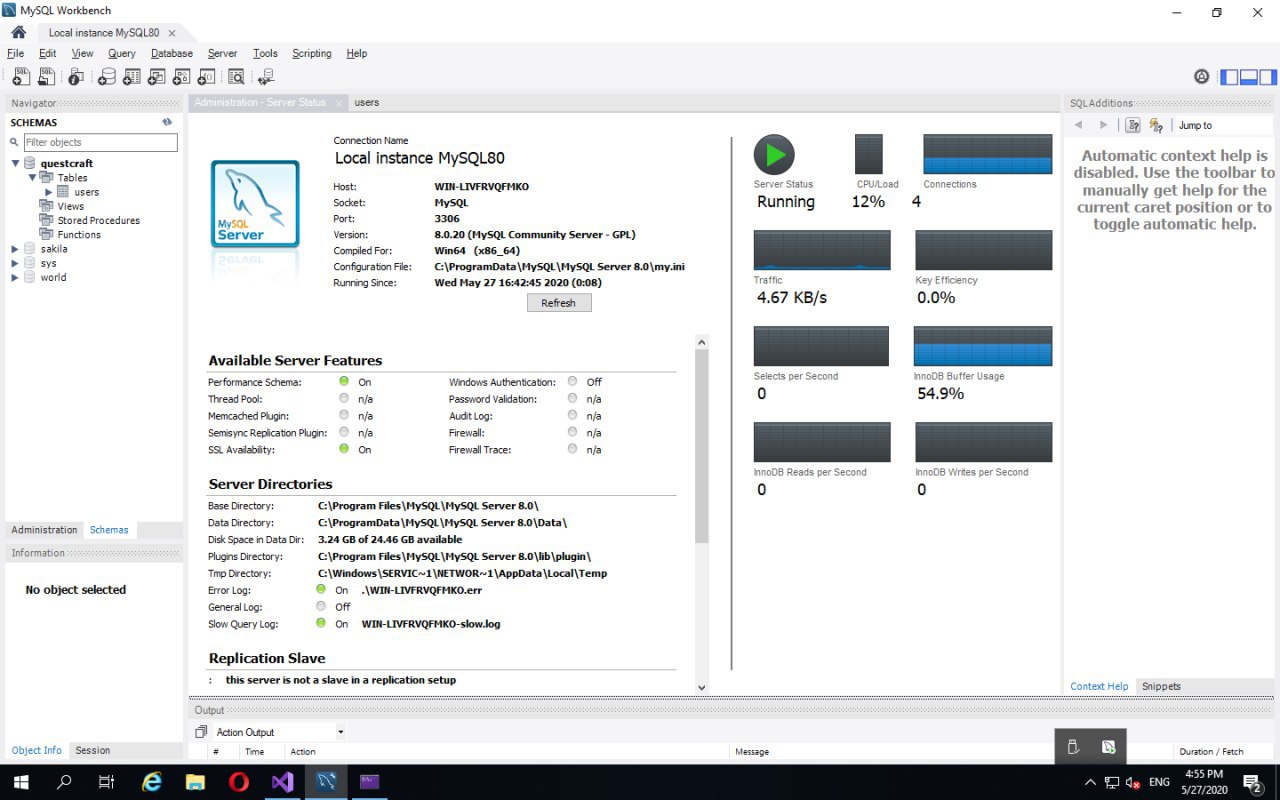Create a new table toolbar icon
Image resolution: width=1280 pixels, height=800 pixels.
pyautogui.click(x=131, y=76)
